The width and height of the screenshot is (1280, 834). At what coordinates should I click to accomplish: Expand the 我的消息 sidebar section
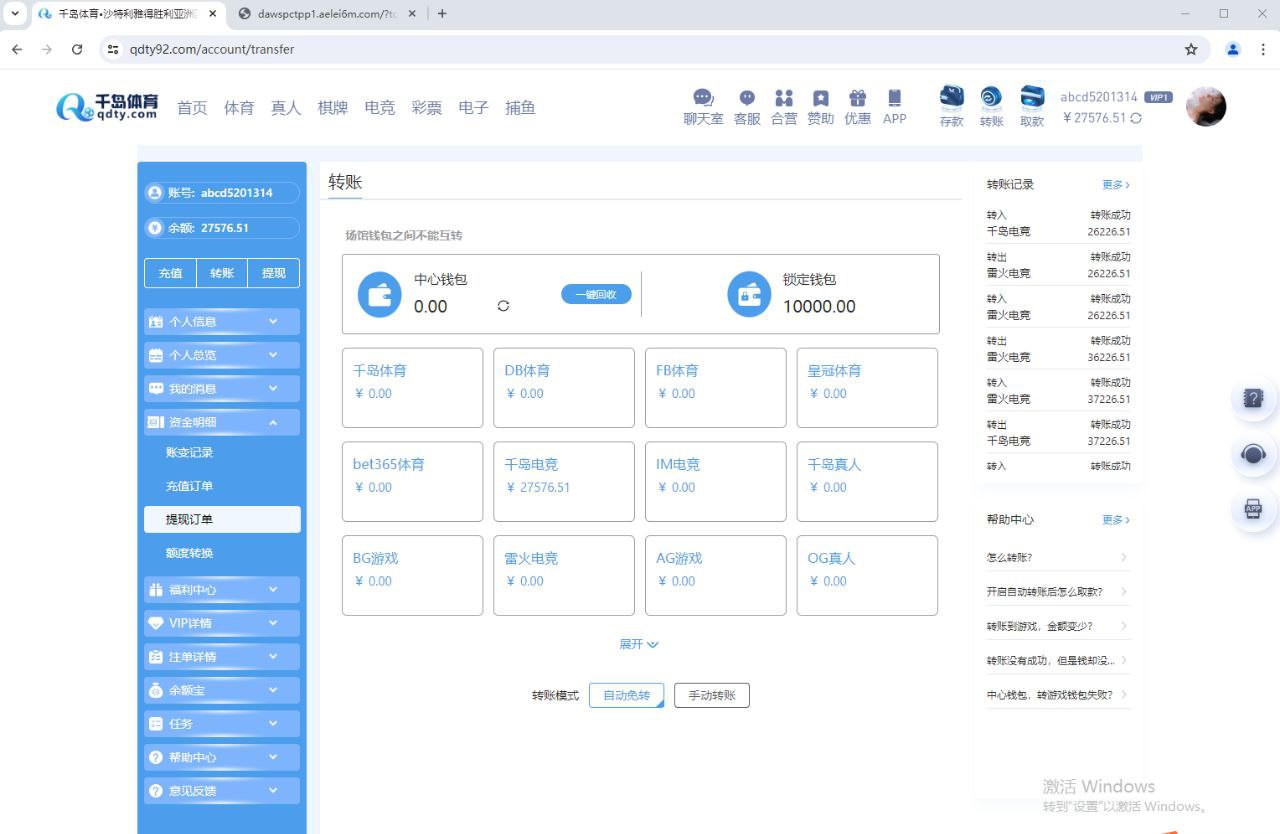[x=222, y=389]
